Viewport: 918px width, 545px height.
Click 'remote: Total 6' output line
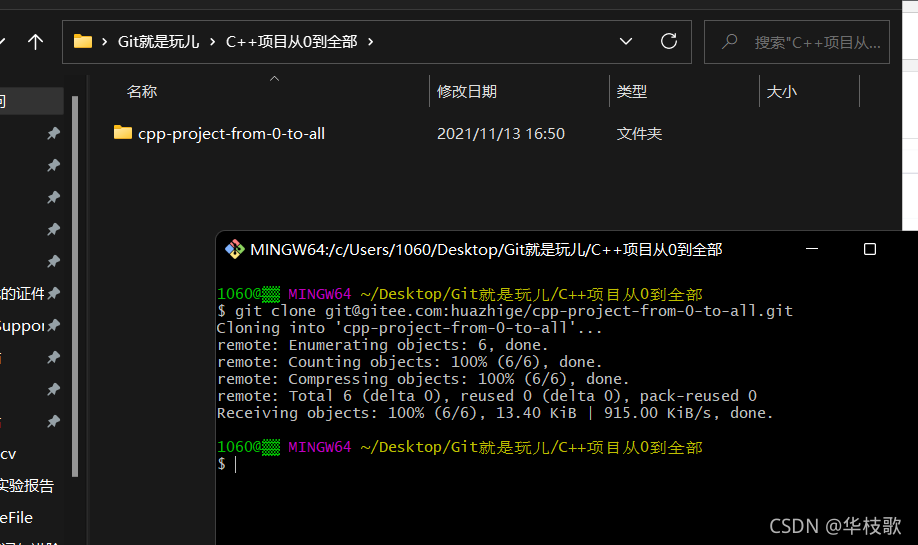click(x=487, y=396)
